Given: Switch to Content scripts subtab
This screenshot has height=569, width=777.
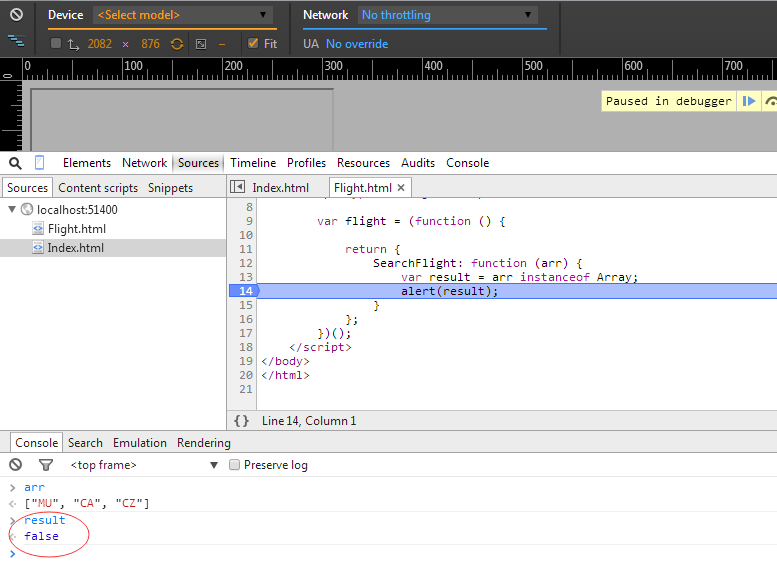Looking at the screenshot, I should pos(98,188).
